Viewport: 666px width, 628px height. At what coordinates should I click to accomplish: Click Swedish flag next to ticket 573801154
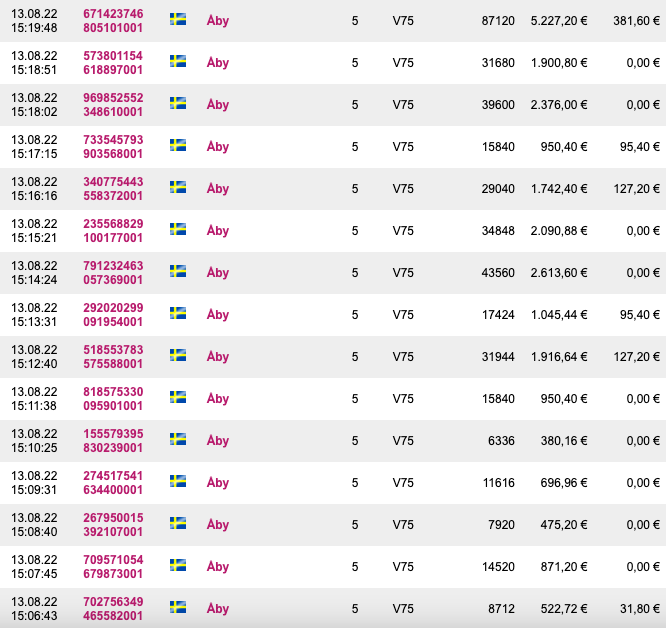[178, 61]
